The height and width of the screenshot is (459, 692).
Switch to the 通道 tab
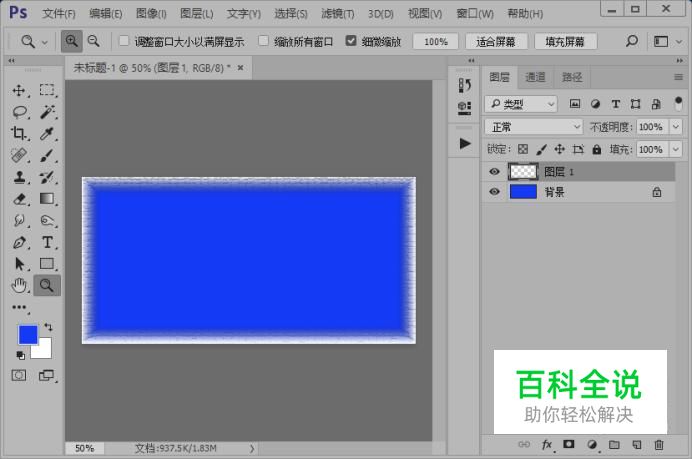535,78
